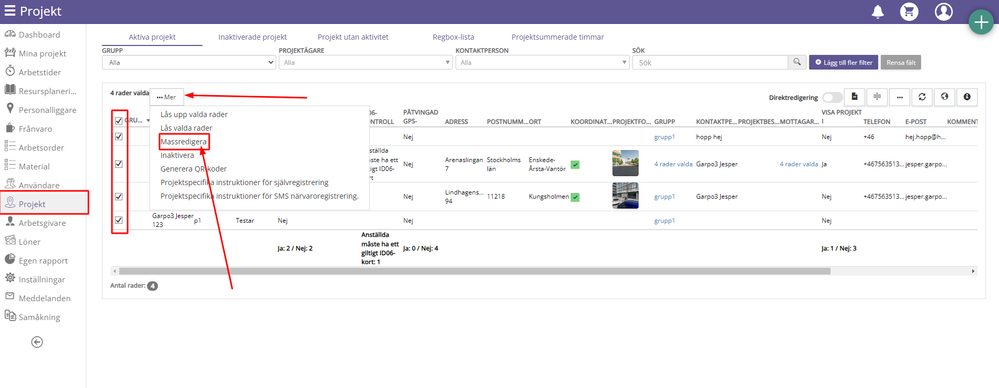Open the user profile icon
Screen dimensions: 999x388
point(943,11)
